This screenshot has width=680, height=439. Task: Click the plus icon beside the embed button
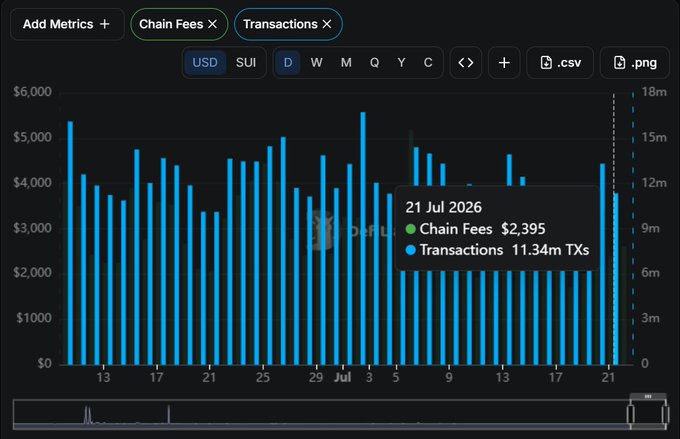click(504, 63)
